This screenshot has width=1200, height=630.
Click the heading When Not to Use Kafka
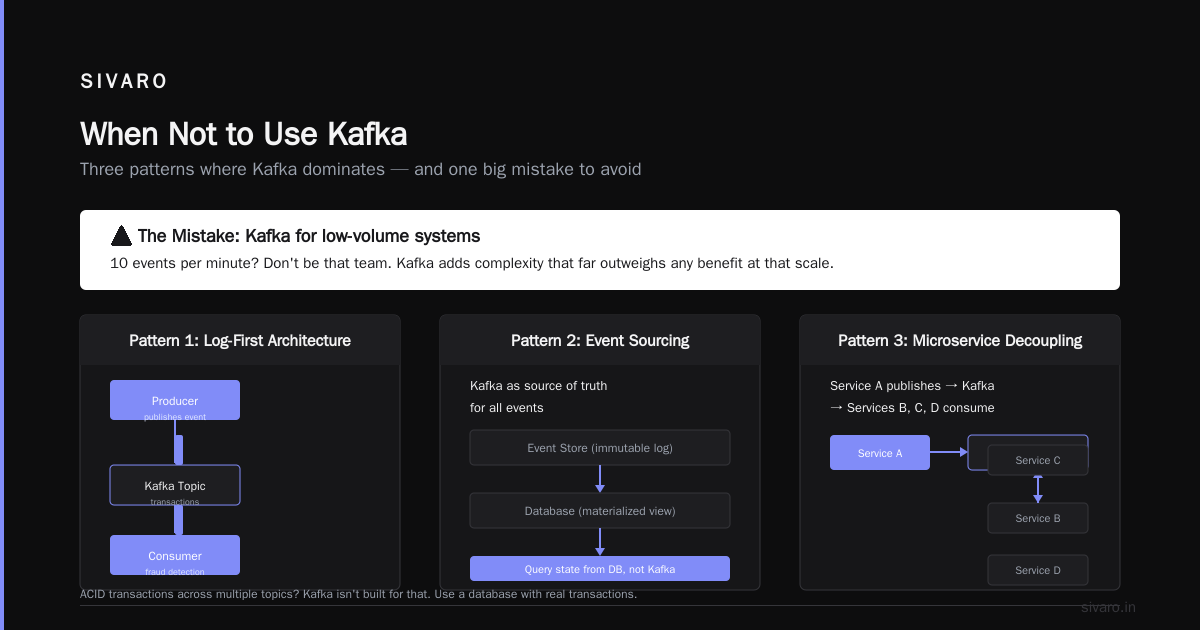click(x=243, y=134)
